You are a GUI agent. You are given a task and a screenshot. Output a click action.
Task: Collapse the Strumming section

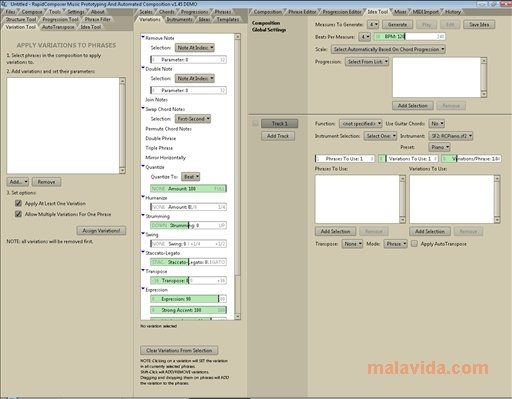click(143, 215)
